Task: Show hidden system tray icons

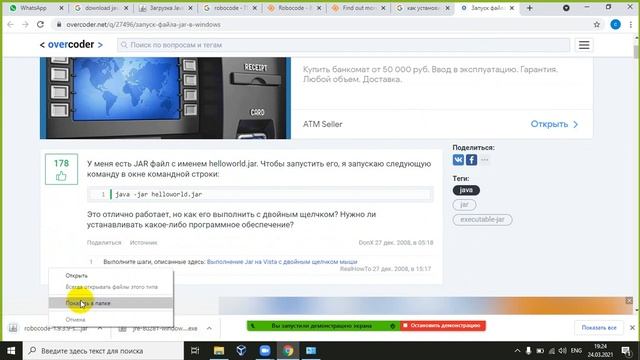Action: [517, 351]
